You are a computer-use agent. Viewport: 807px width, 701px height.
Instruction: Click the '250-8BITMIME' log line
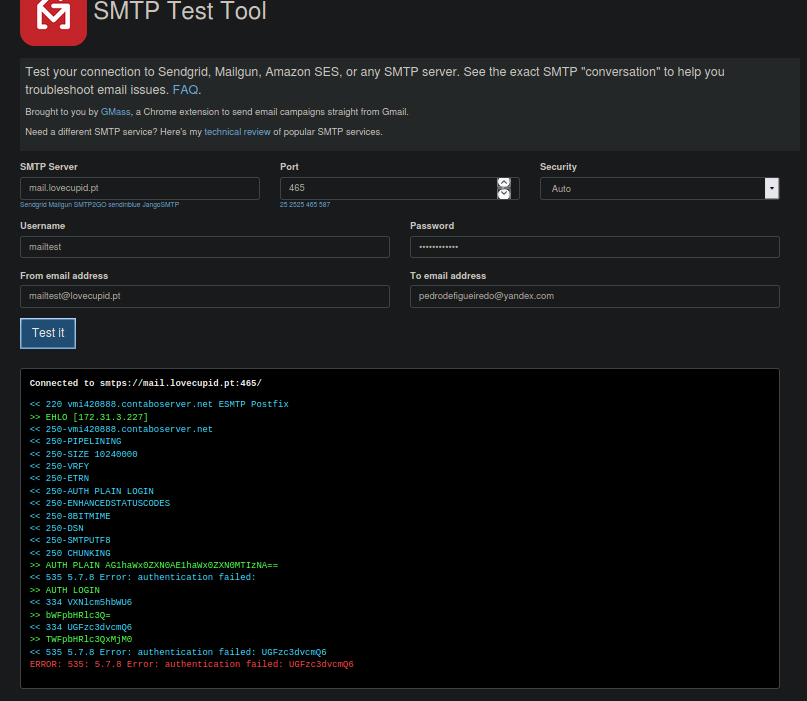[70, 516]
